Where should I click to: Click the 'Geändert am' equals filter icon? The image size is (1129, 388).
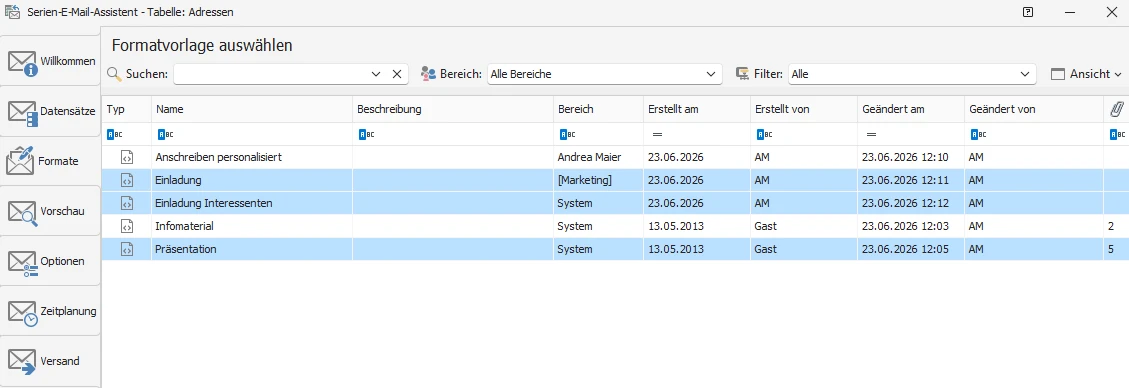[x=872, y=135]
